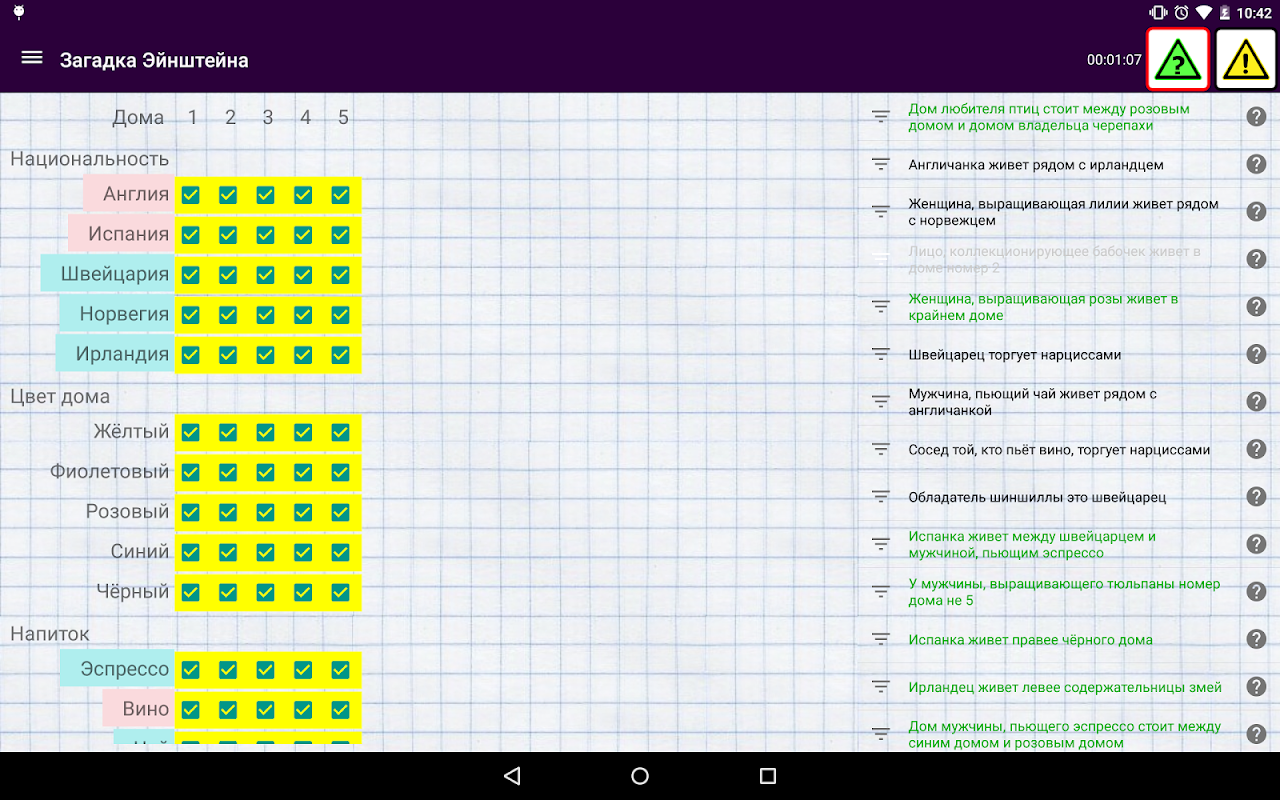Viewport: 1280px width, 800px height.
Task: Tap the Швейцария row label
Action: tap(108, 274)
